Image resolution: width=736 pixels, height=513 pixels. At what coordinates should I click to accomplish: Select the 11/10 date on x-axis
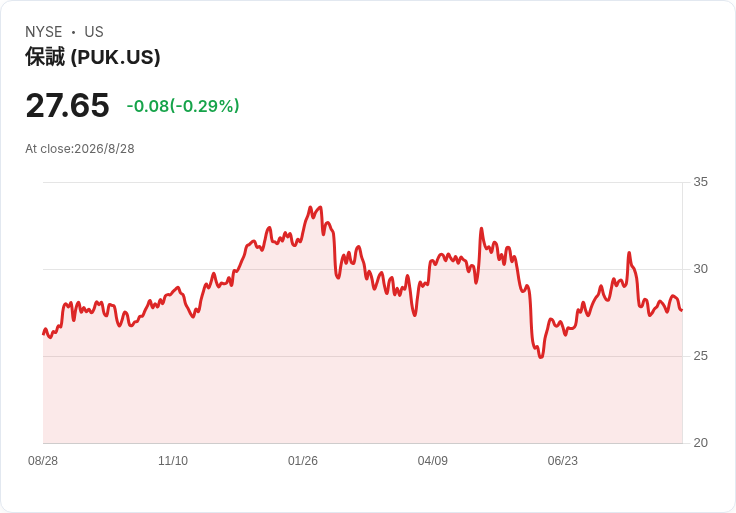point(173,461)
